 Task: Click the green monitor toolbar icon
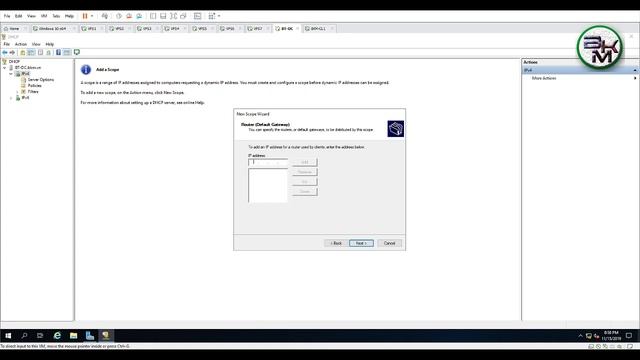click(x=77, y=52)
